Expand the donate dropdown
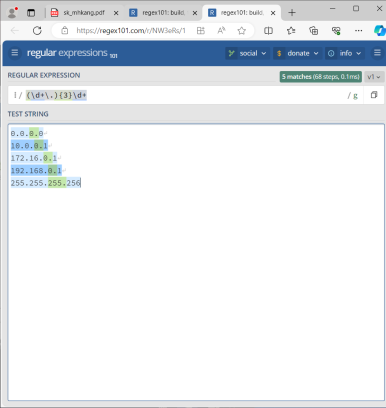The height and width of the screenshot is (408, 386). point(297,53)
